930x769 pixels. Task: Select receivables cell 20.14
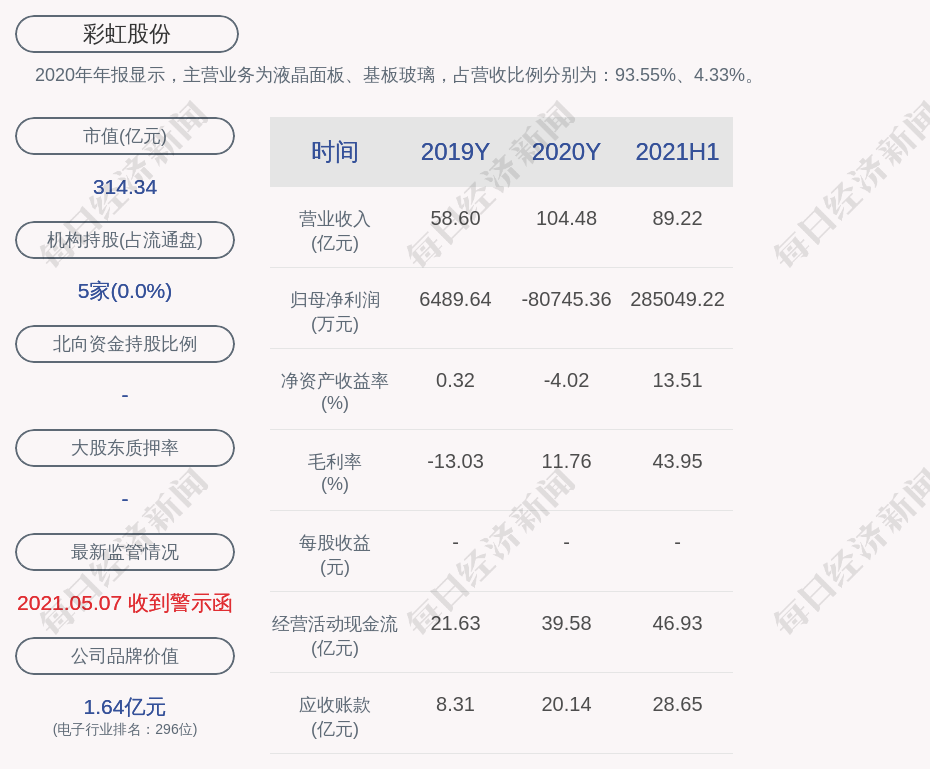pos(566,704)
